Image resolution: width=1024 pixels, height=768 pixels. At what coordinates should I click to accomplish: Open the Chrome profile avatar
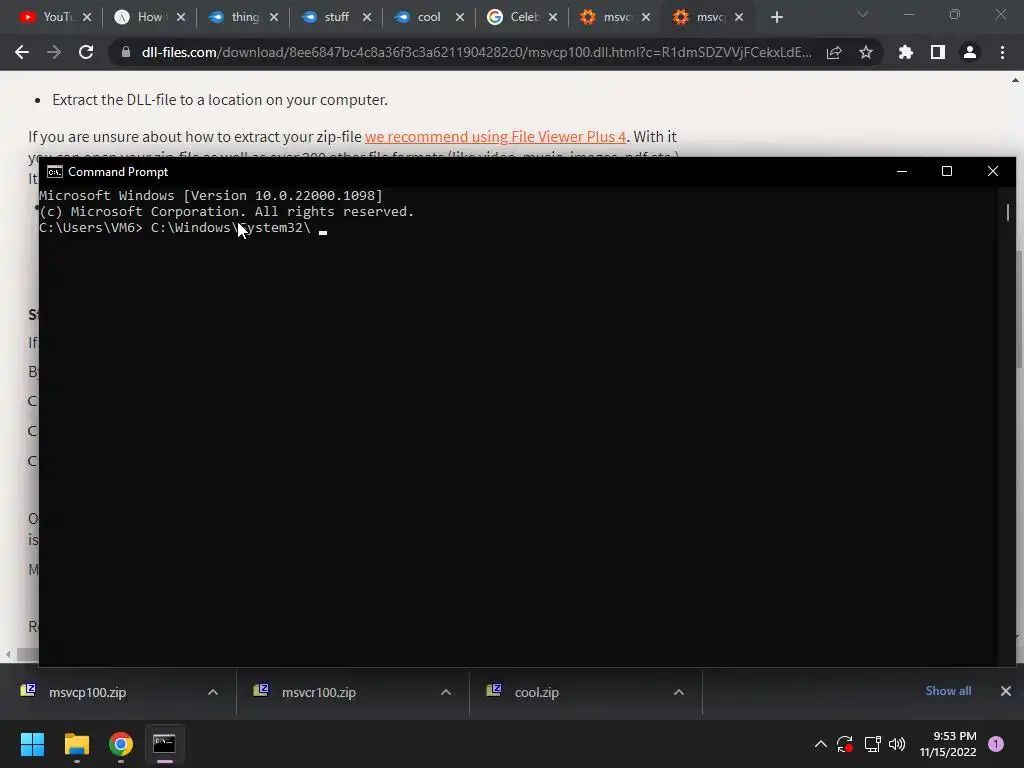tap(970, 52)
